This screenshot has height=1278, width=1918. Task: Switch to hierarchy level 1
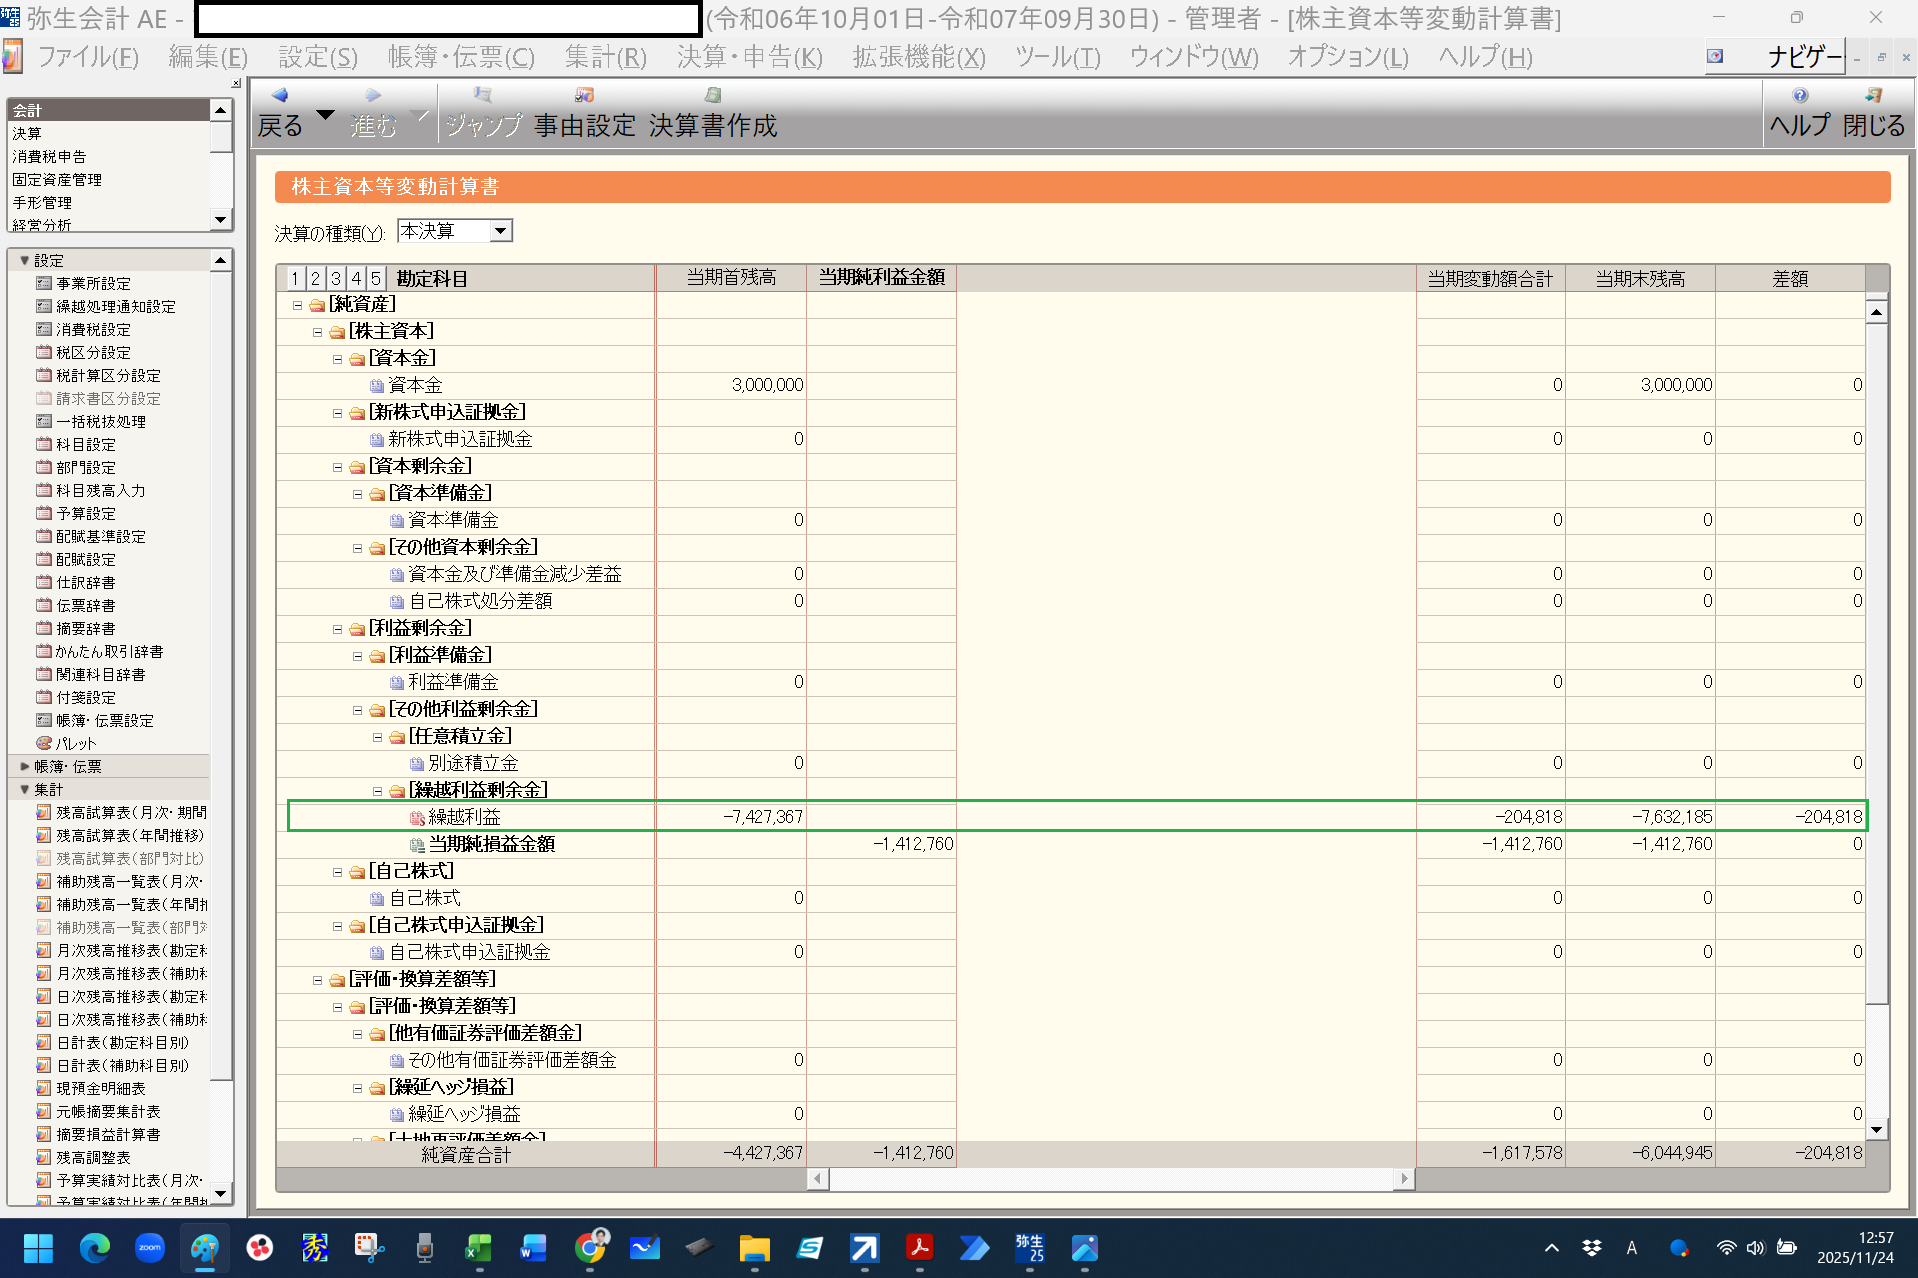[x=295, y=279]
